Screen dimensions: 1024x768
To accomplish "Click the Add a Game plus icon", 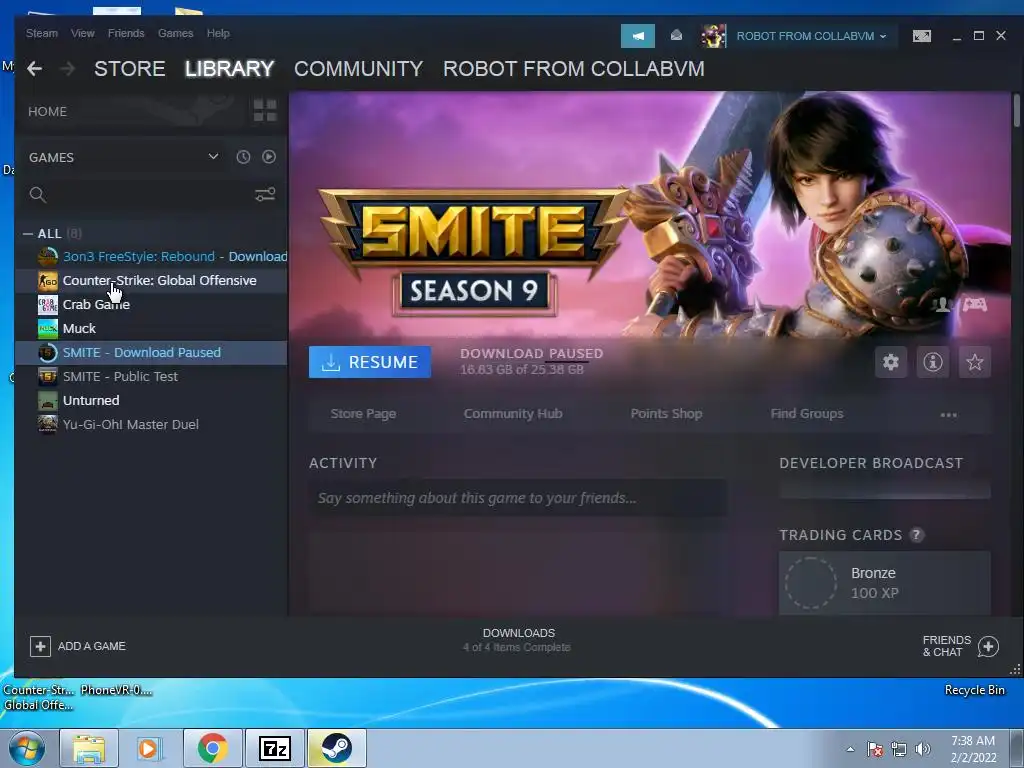I will (40, 646).
